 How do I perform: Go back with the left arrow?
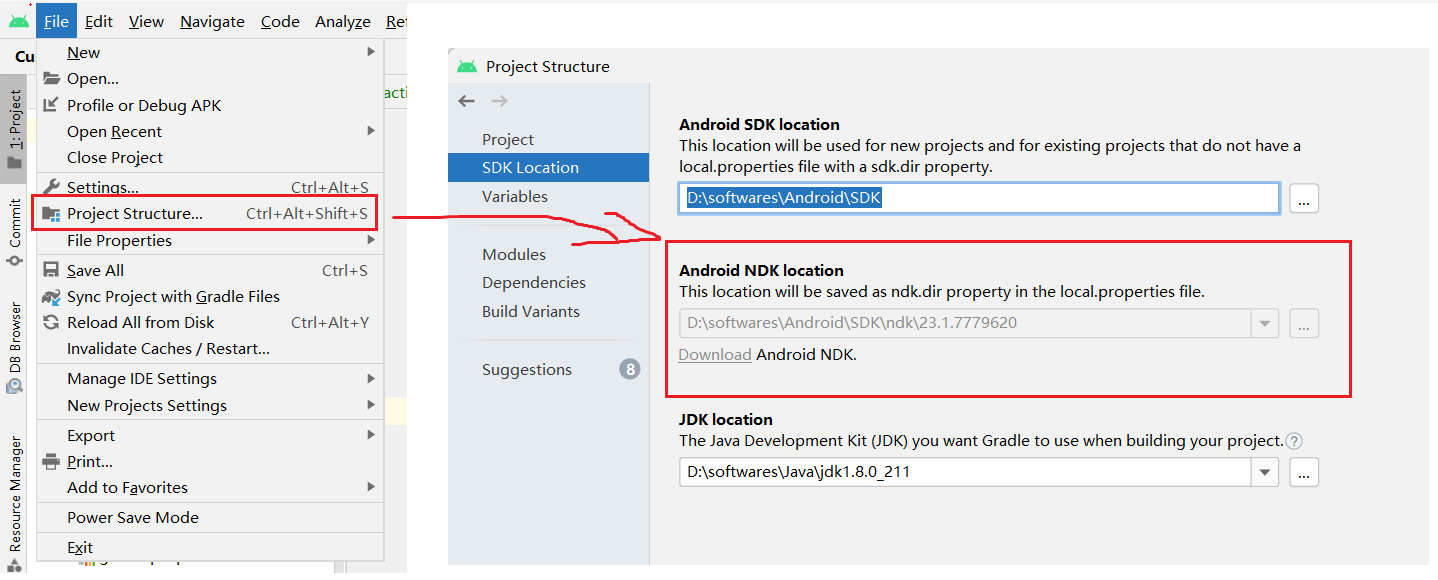coord(466,101)
